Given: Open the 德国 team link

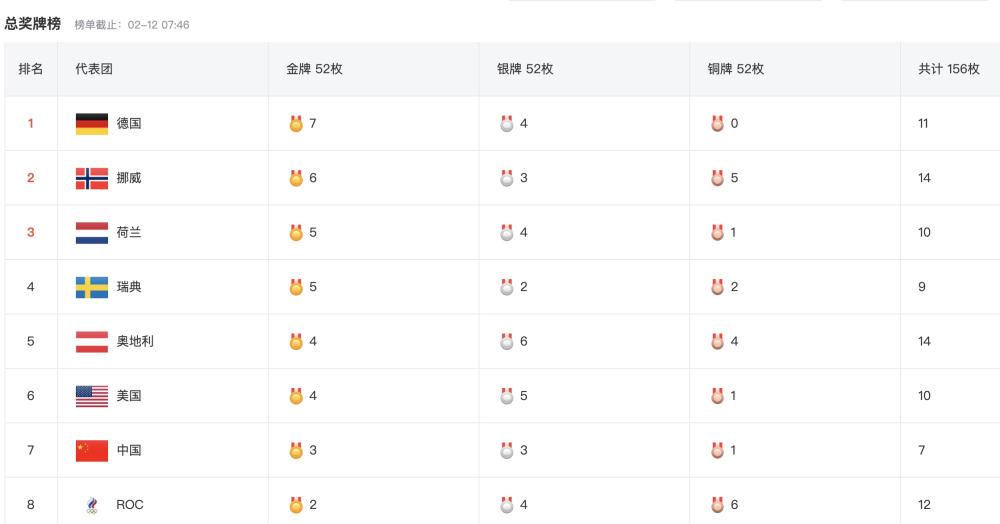Looking at the screenshot, I should (129, 124).
